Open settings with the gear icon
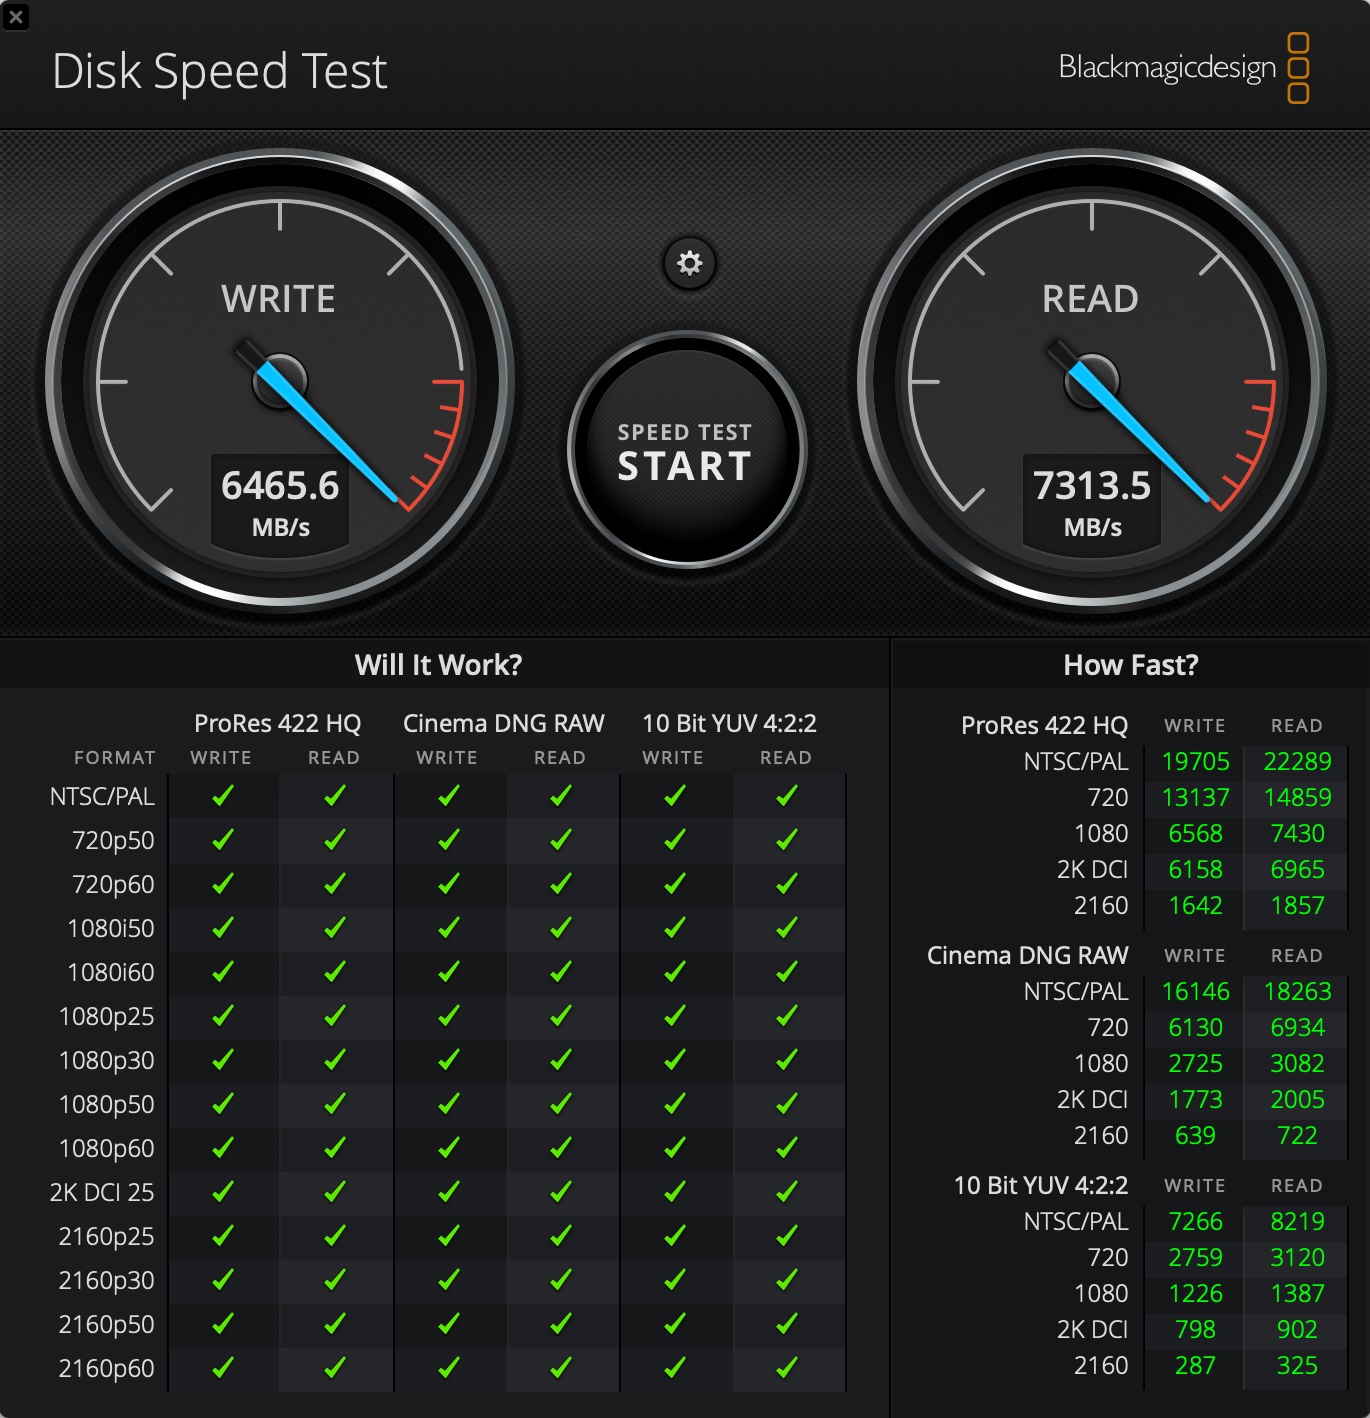 690,263
